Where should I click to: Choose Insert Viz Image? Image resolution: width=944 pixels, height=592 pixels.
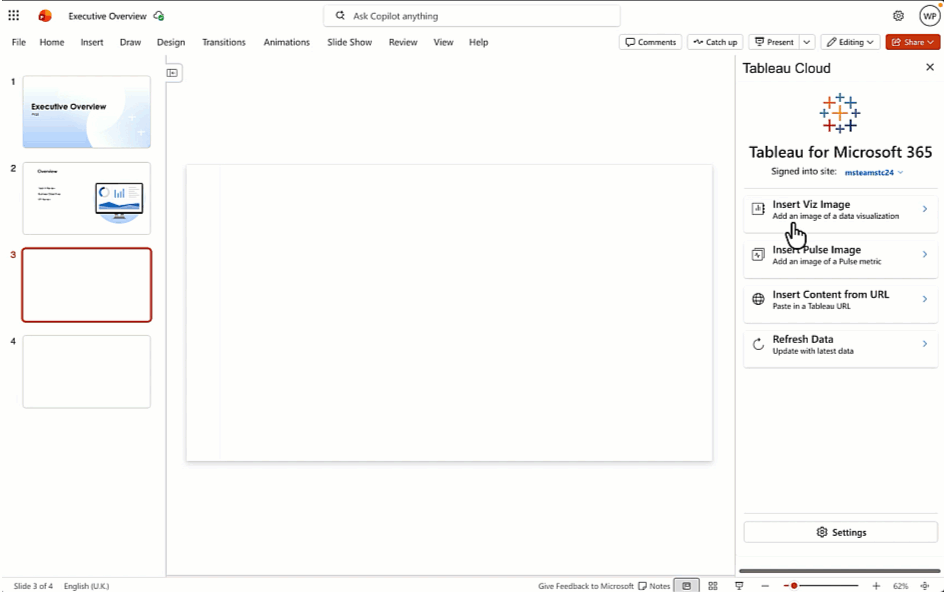(x=840, y=210)
